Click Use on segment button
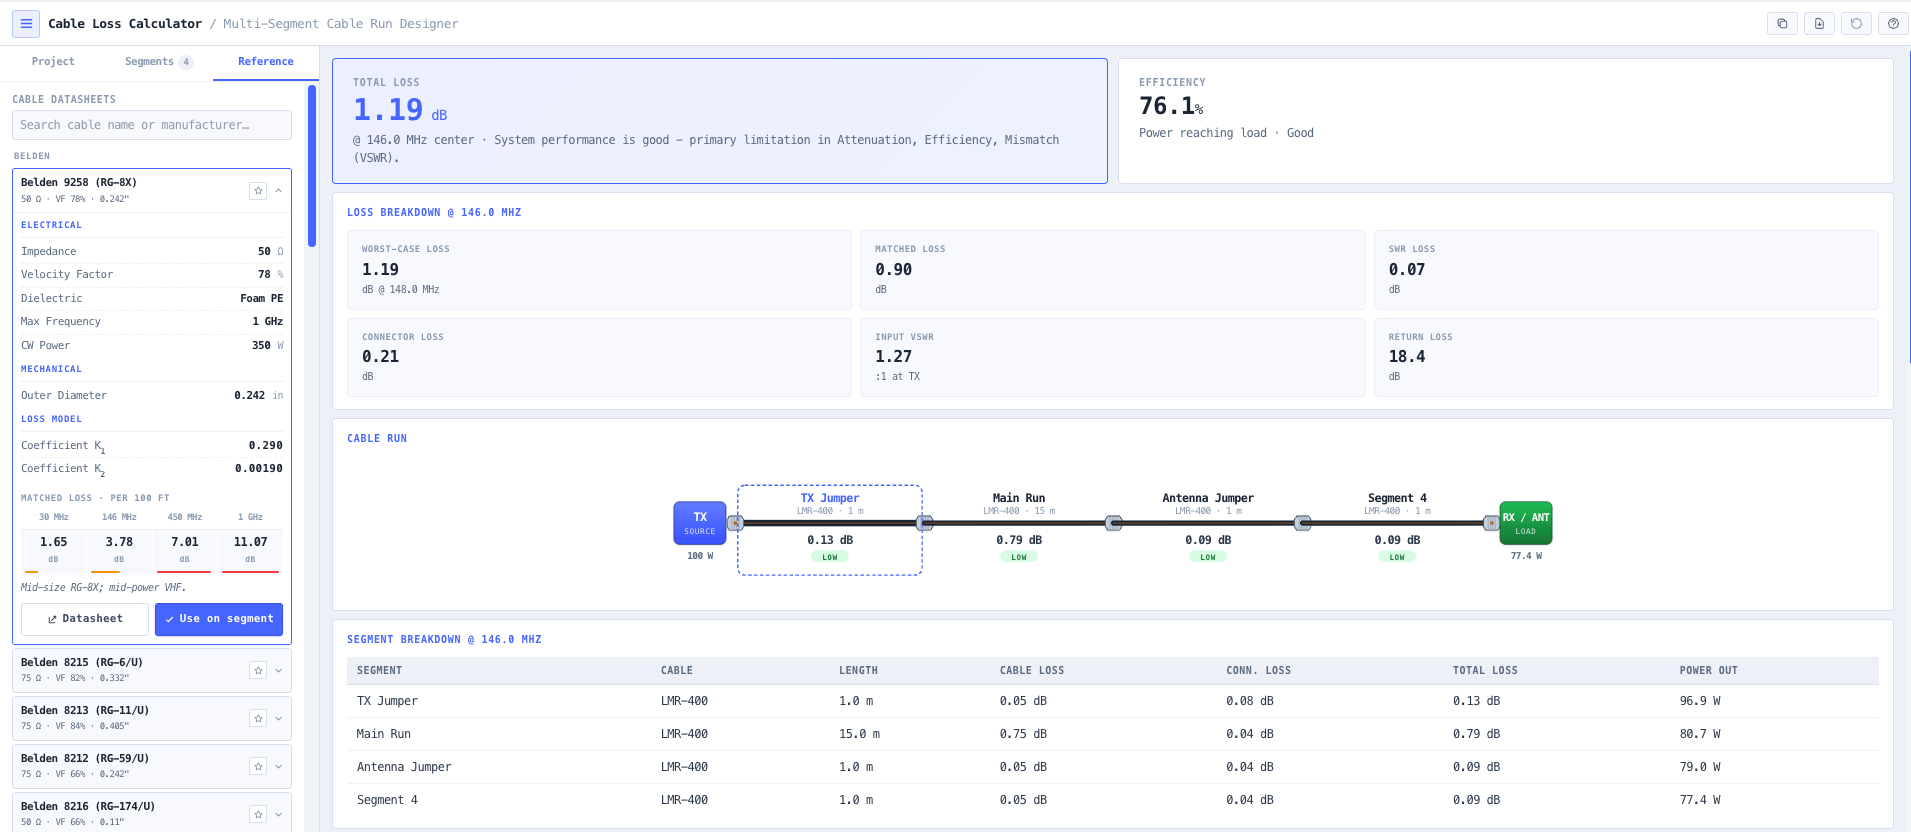Screen dimensions: 1911x832 pos(219,619)
